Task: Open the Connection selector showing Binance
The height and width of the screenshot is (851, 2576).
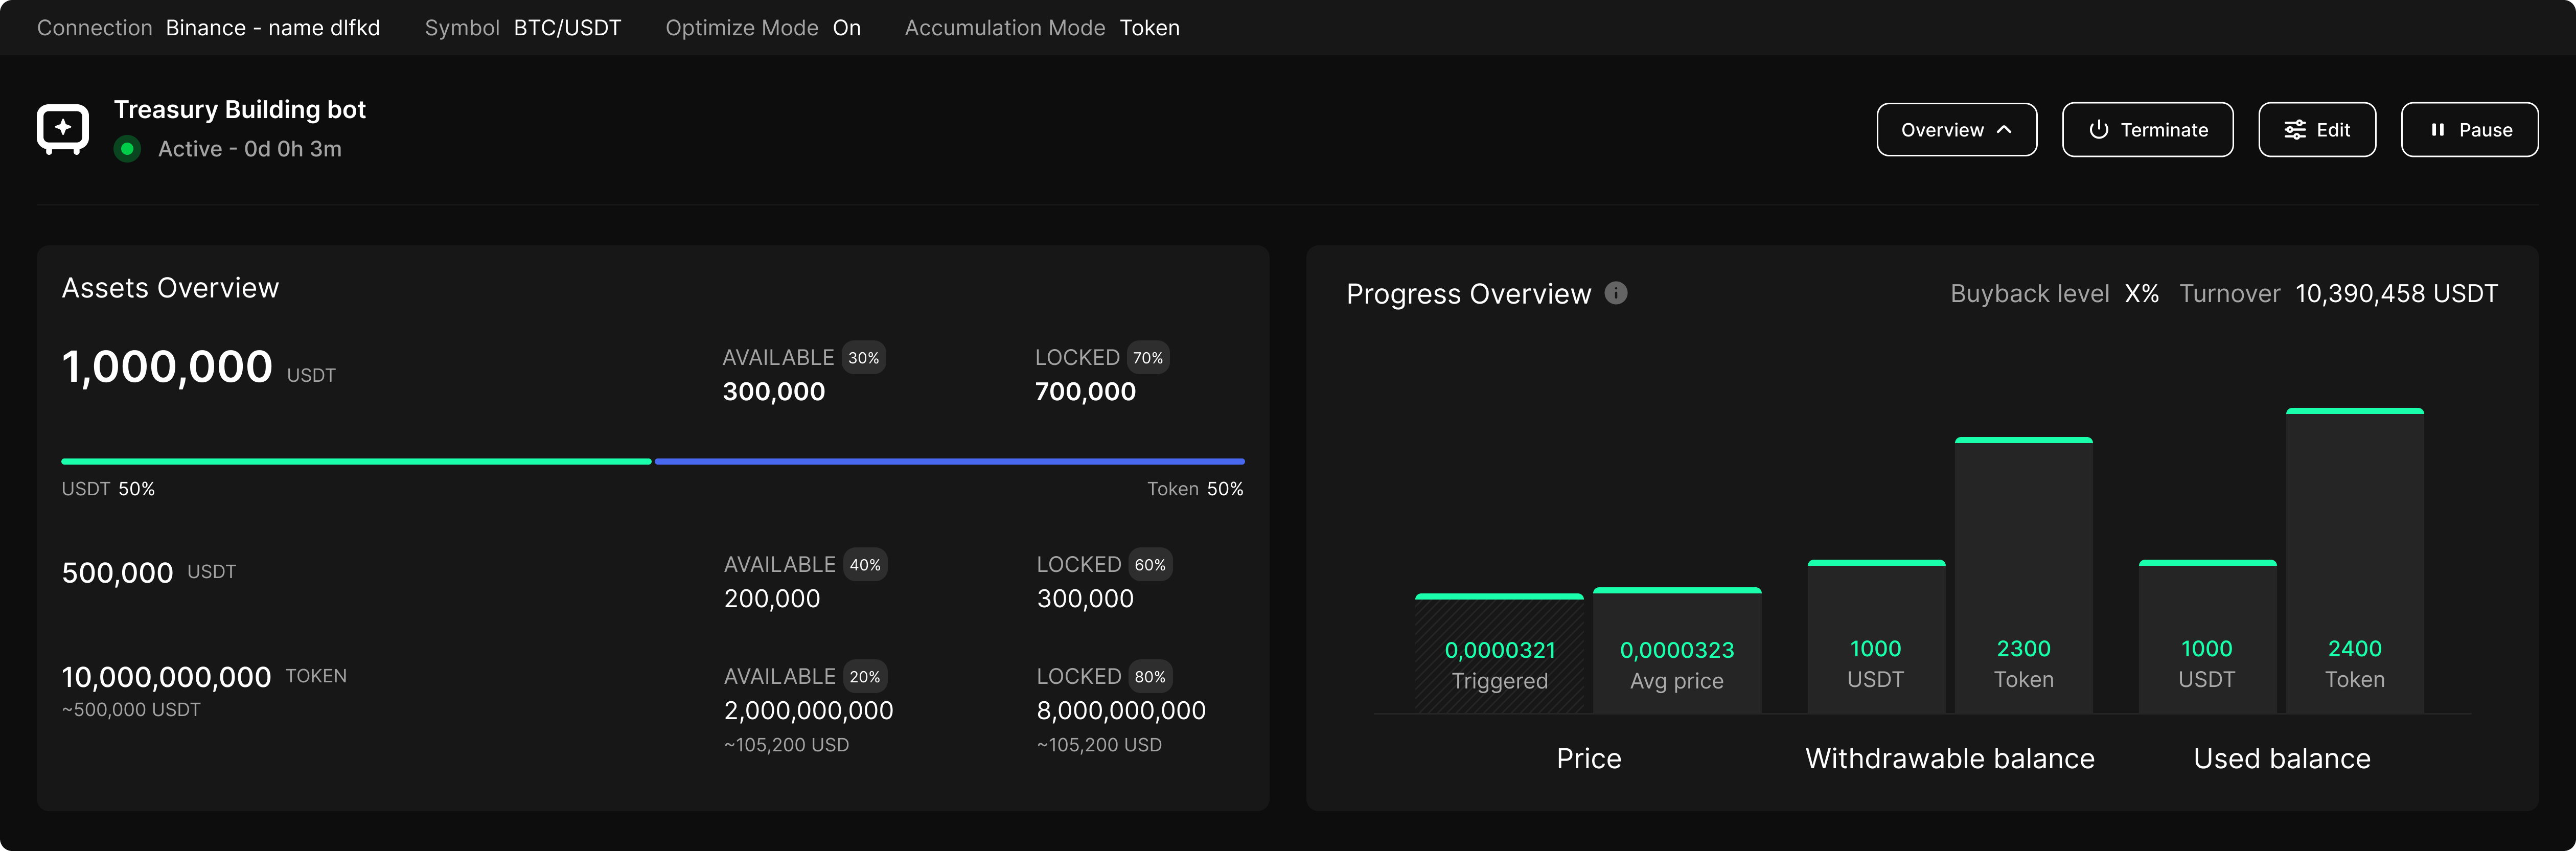Action: (x=272, y=28)
